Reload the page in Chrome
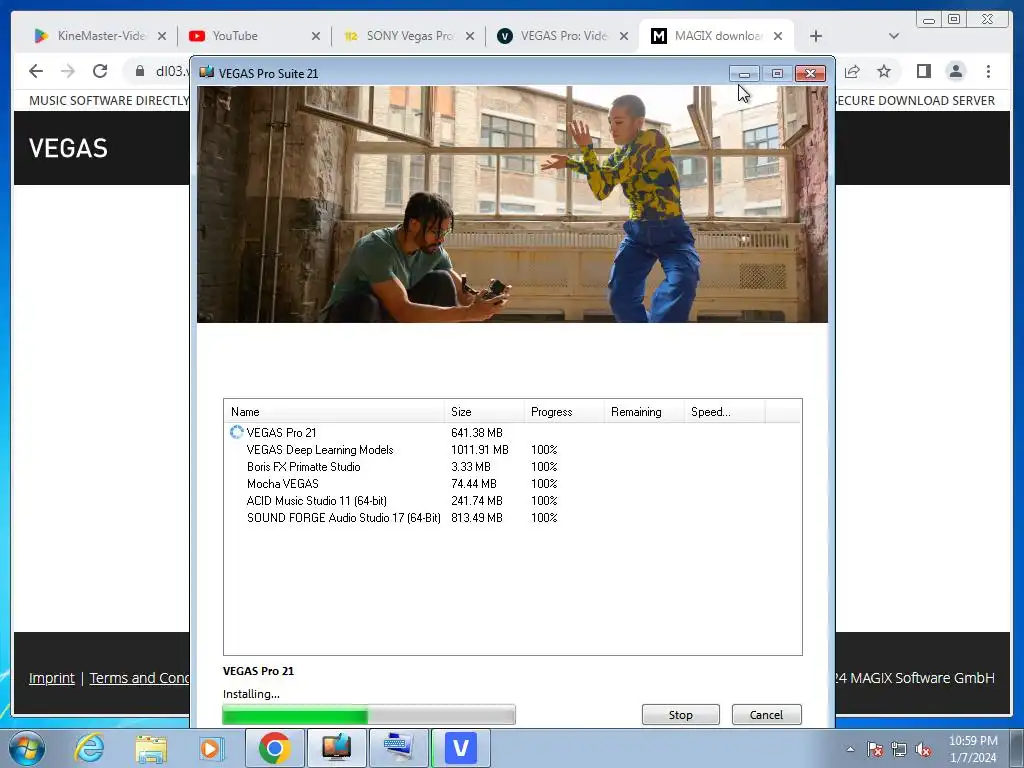The width and height of the screenshot is (1024, 768). coord(100,71)
